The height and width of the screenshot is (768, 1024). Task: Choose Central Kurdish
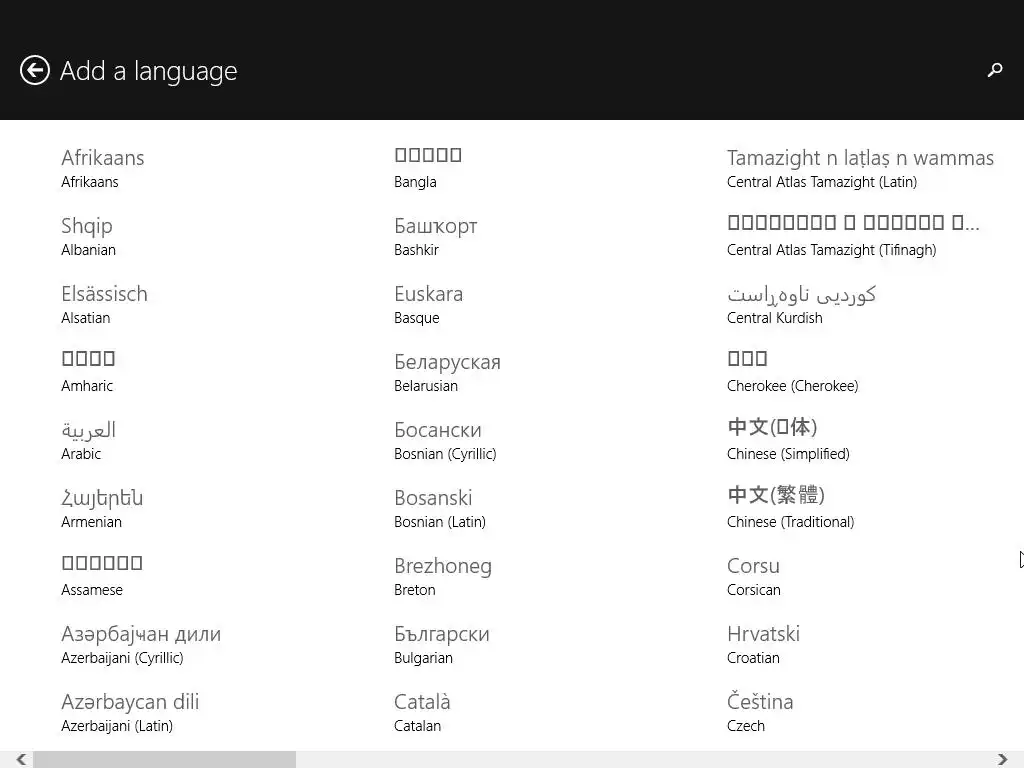[x=801, y=304]
